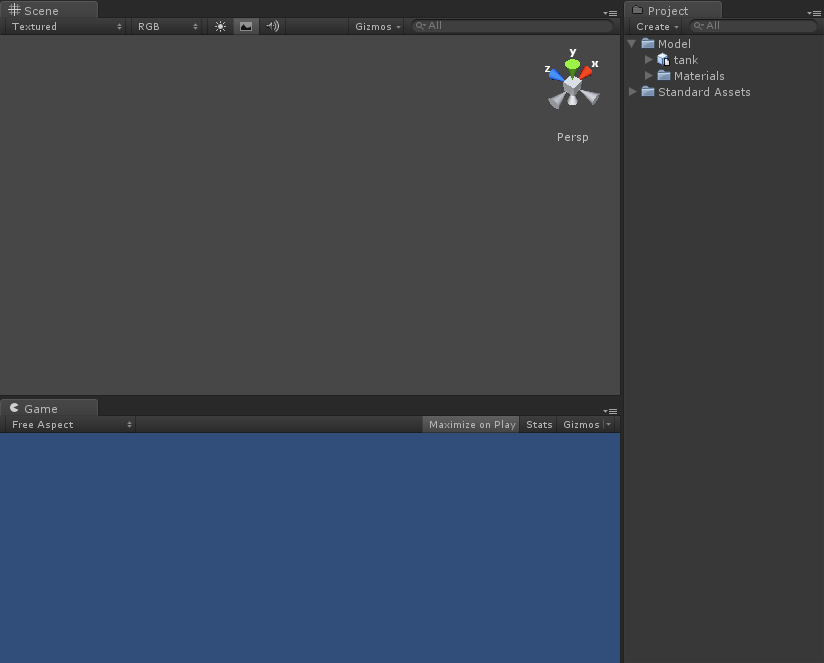This screenshot has width=824, height=663.
Task: Switch to the Project tab
Action: click(673, 11)
